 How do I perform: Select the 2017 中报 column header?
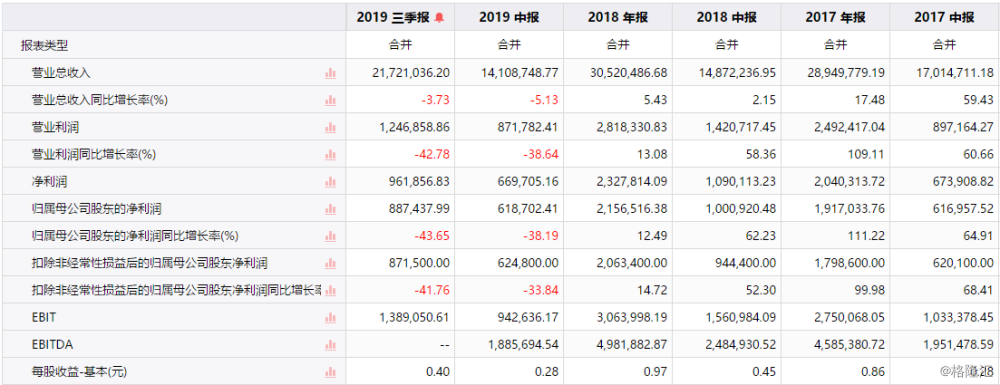tap(945, 18)
